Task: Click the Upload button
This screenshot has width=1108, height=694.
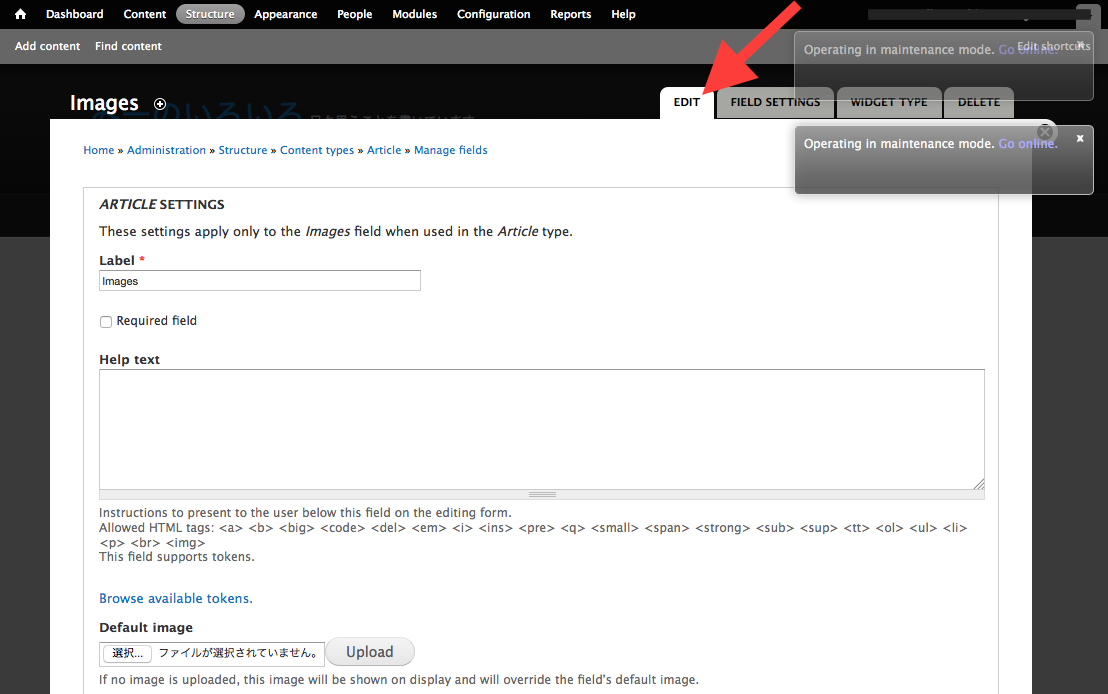Action: [370, 652]
